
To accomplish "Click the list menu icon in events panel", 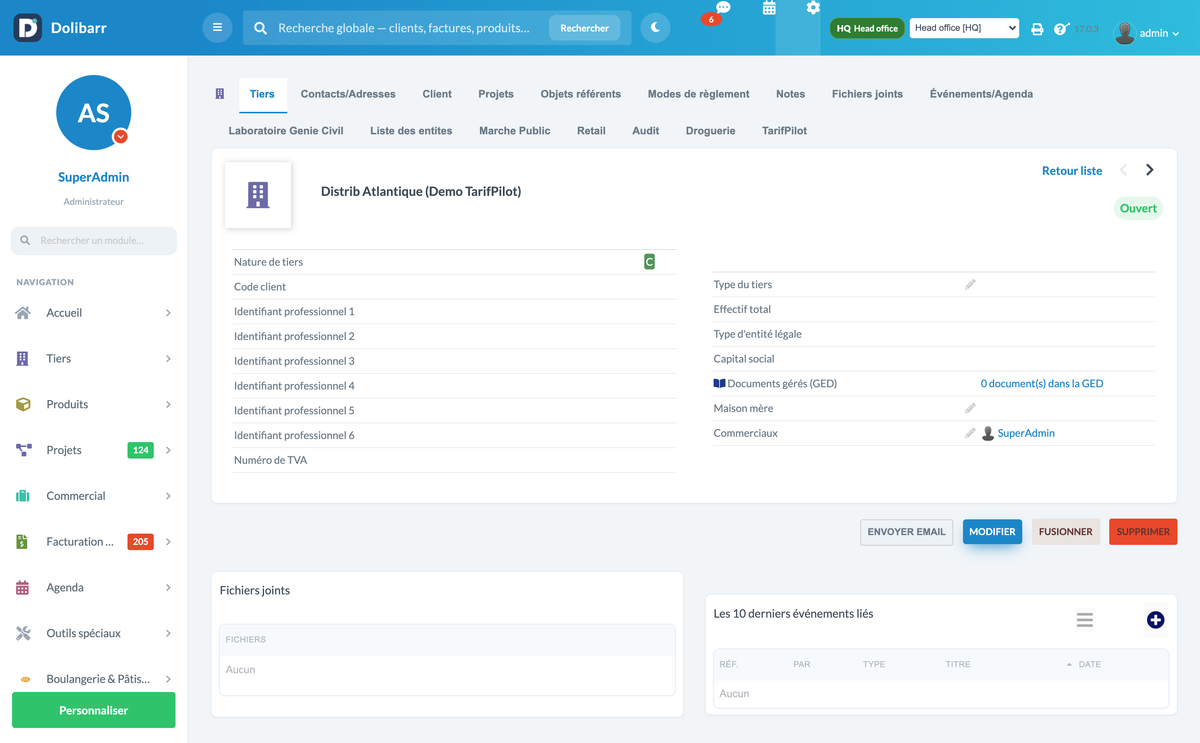I will coord(1084,620).
